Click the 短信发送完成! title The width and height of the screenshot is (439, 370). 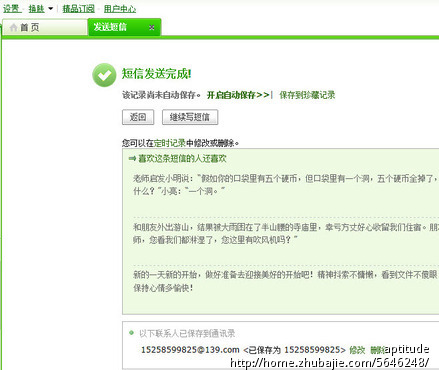[156, 74]
